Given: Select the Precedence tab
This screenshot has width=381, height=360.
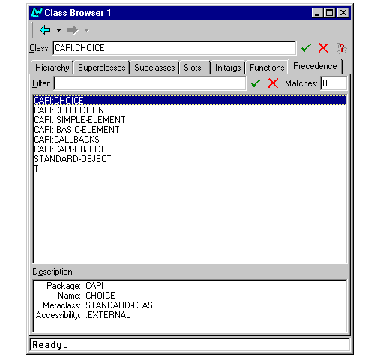Looking at the screenshot, I should (x=315, y=66).
